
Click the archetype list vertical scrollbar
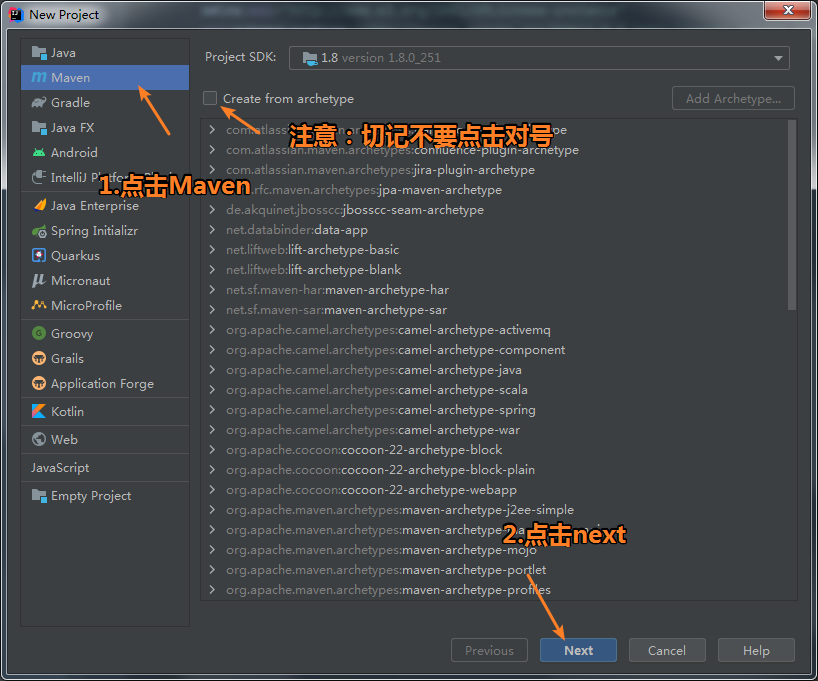(791, 216)
